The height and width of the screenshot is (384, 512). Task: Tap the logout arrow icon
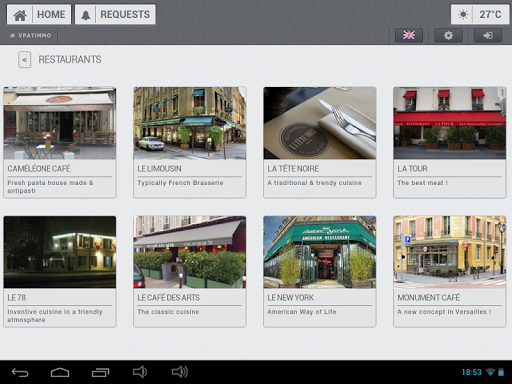pos(488,35)
